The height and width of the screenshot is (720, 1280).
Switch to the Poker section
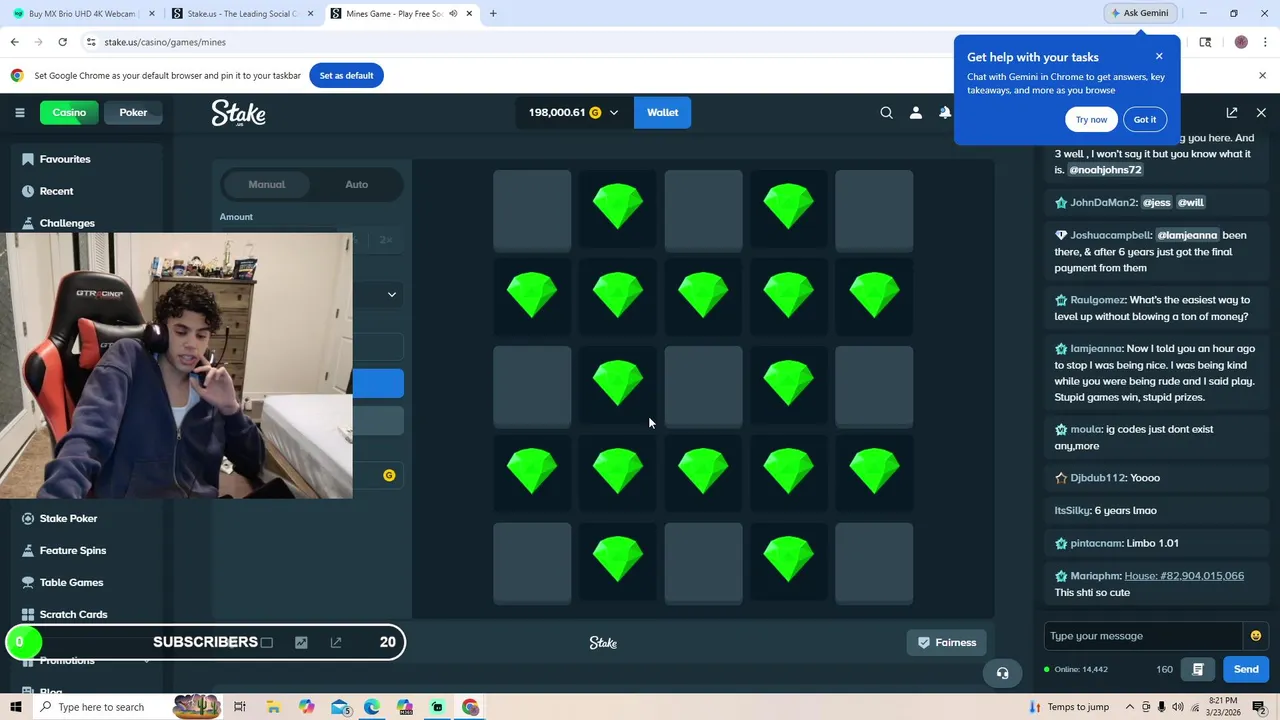coord(133,113)
